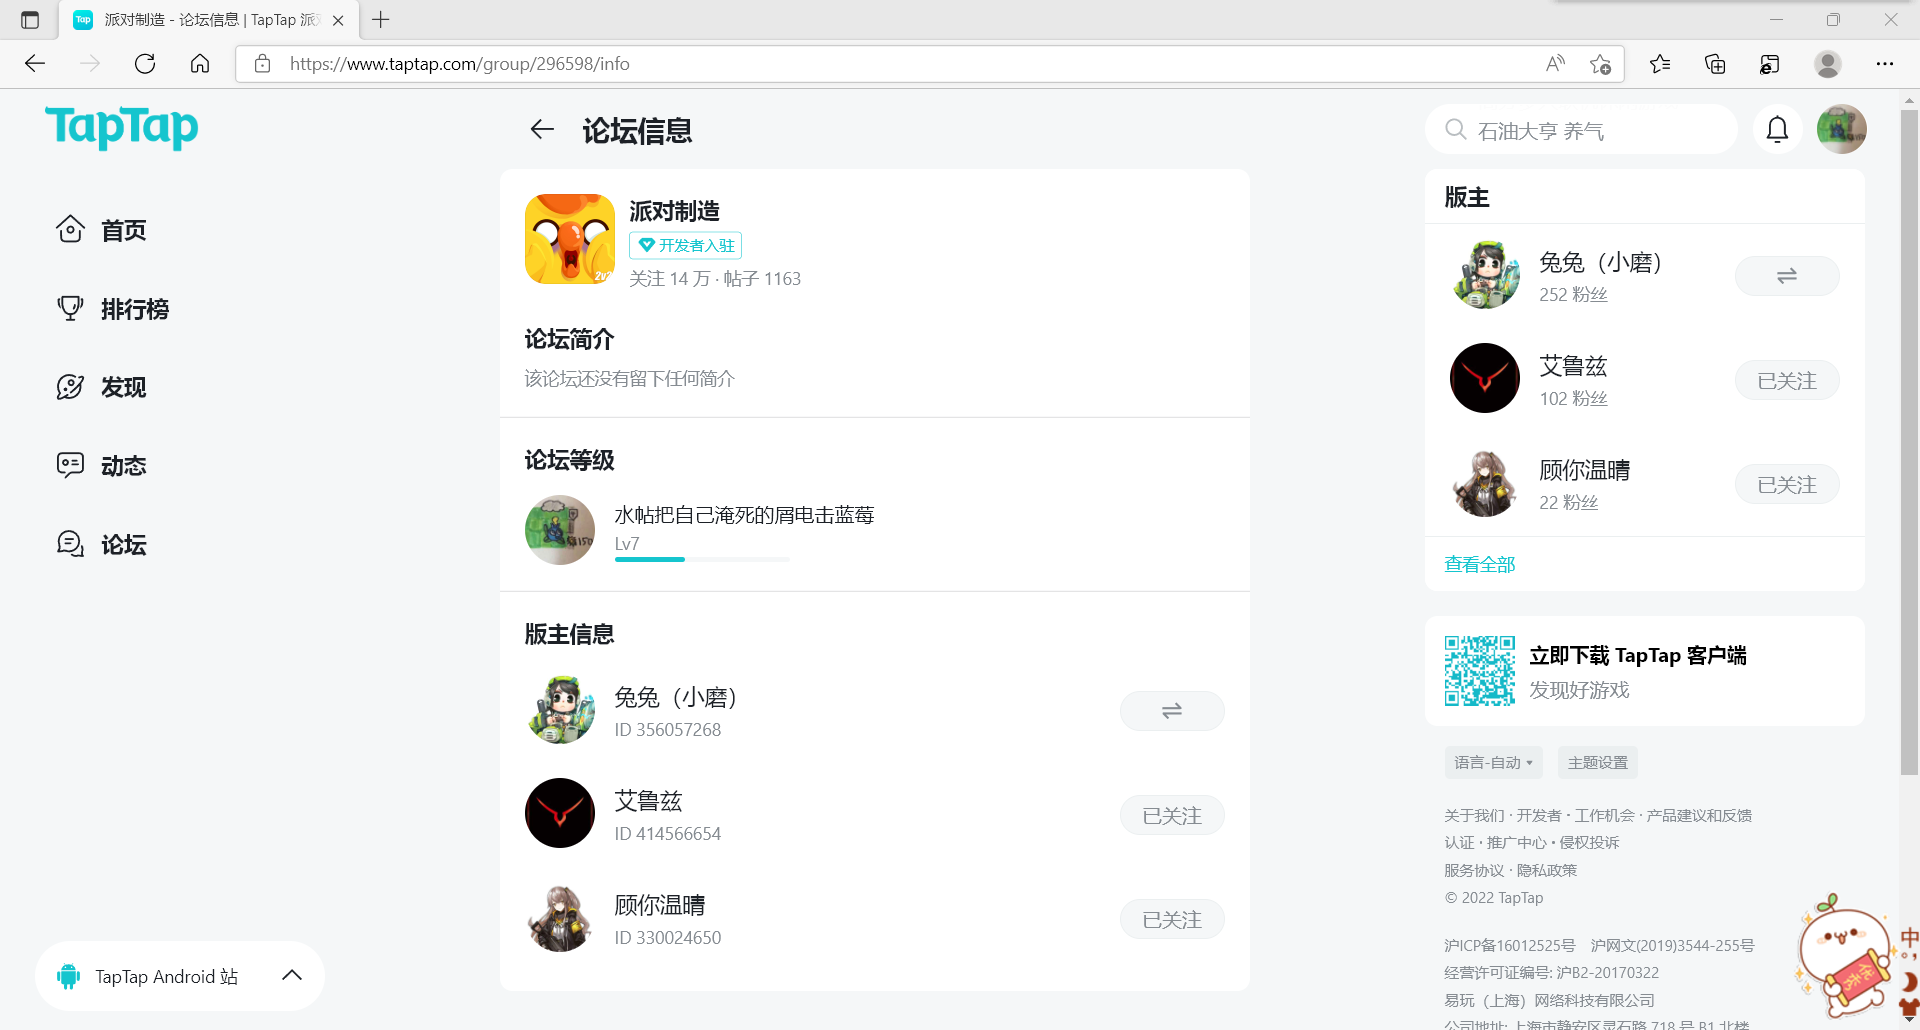Open 顾你温晴 avatar in 版主 sidebar
Screen dimensions: 1920x1030
1485,483
